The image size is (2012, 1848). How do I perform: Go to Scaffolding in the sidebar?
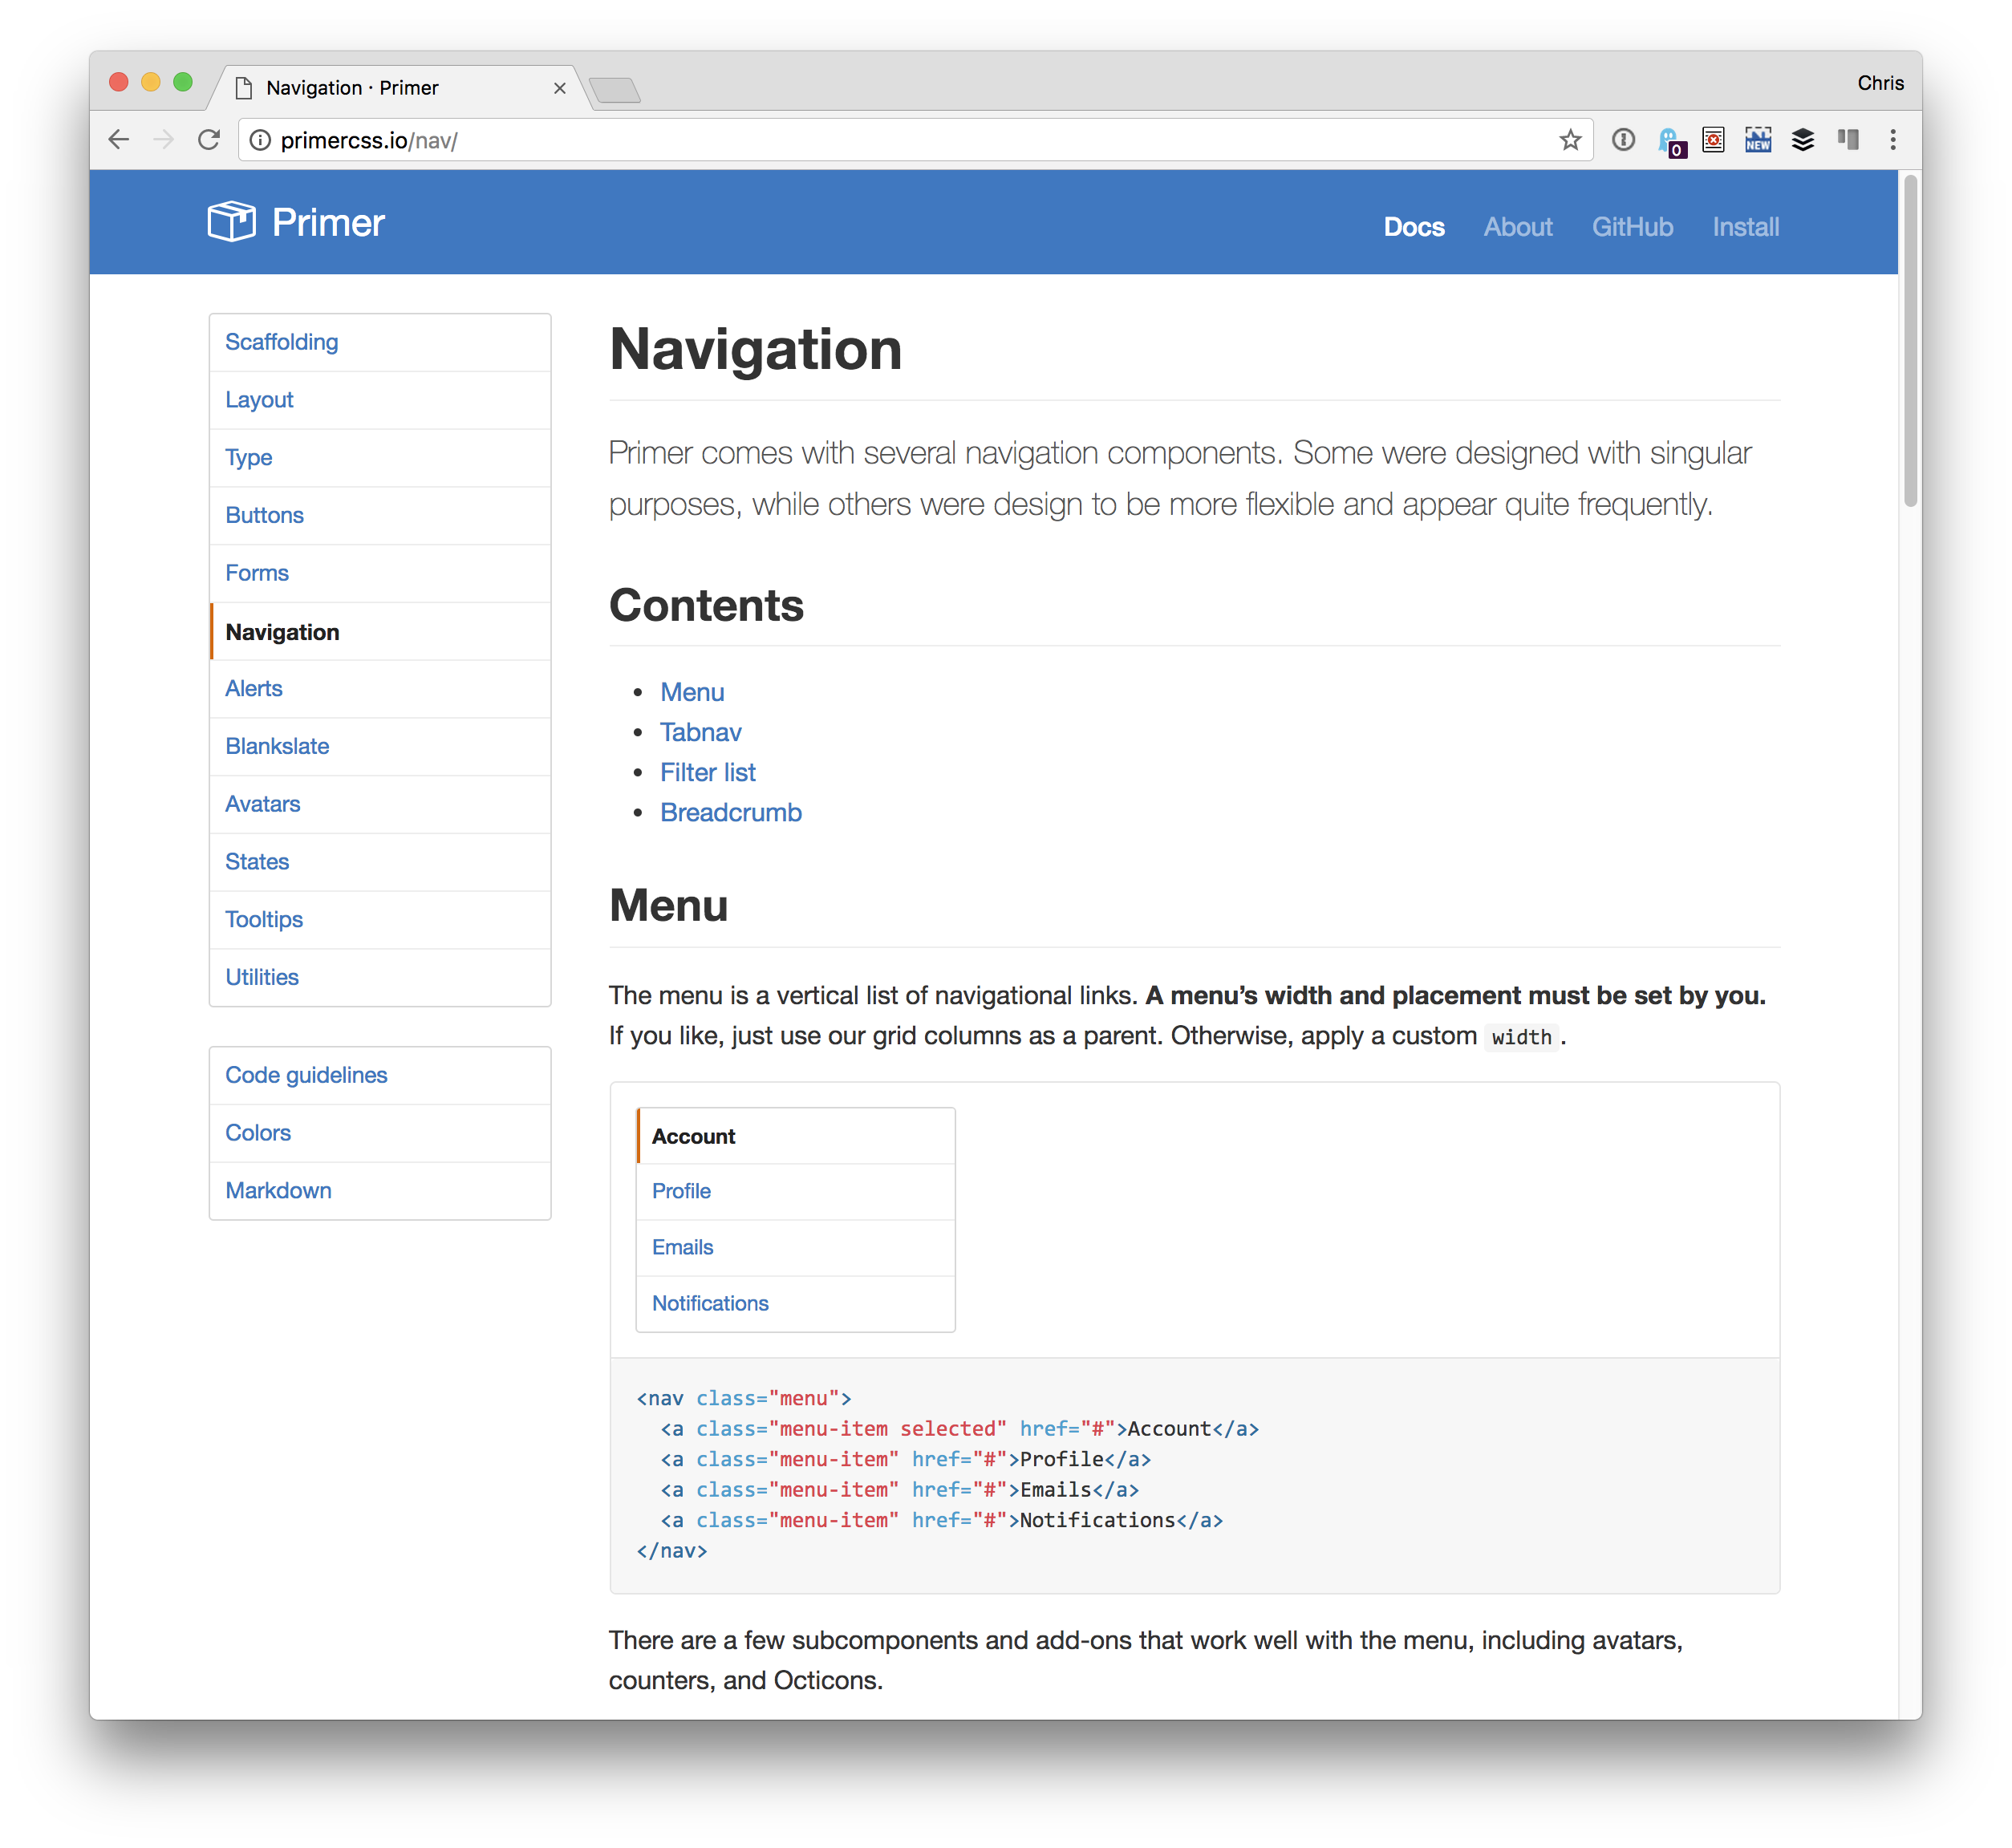(x=380, y=343)
